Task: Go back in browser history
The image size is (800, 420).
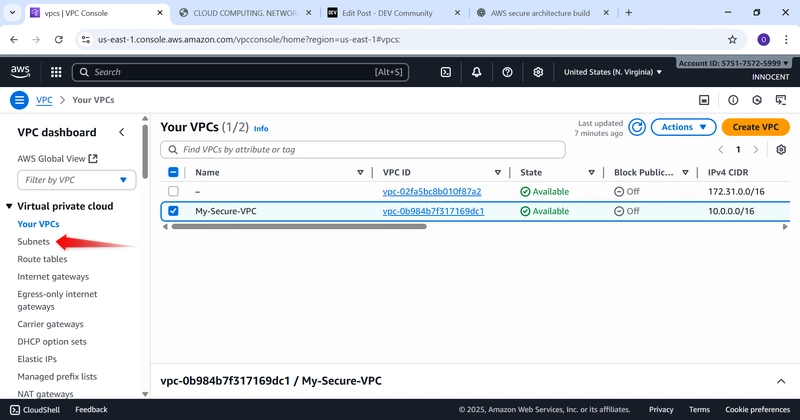Action: 14,39
